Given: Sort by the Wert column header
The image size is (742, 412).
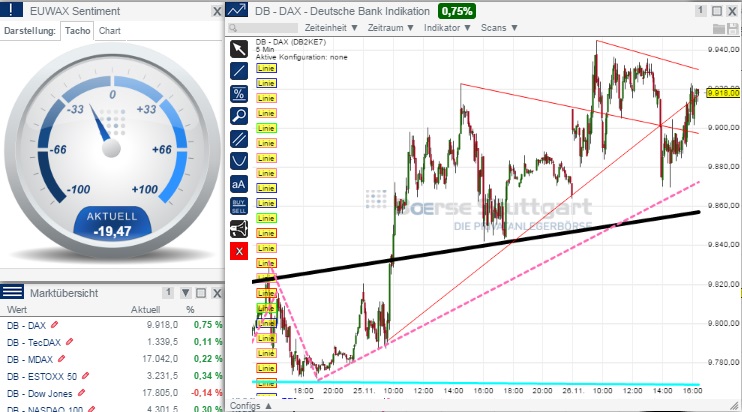Looking at the screenshot, I should coord(17,310).
